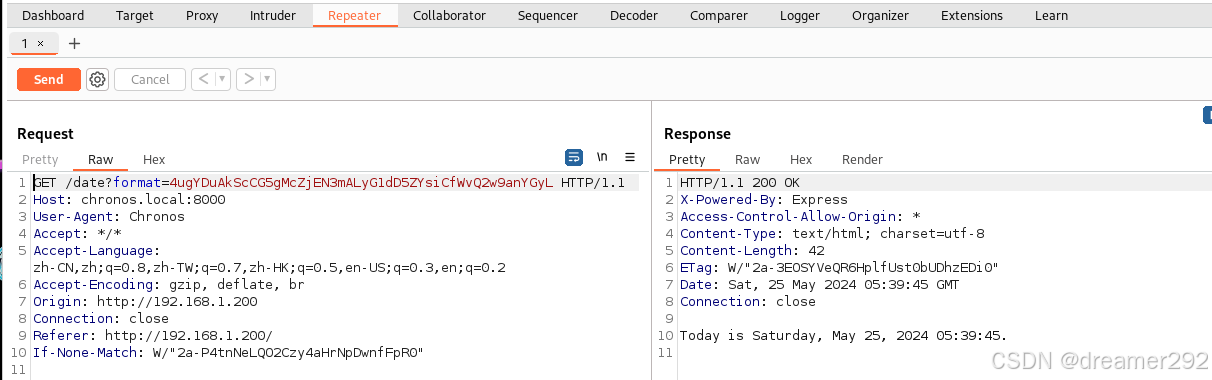Image resolution: width=1212 pixels, height=380 pixels.
Task: Go to previous request with back arrow
Action: [203, 80]
